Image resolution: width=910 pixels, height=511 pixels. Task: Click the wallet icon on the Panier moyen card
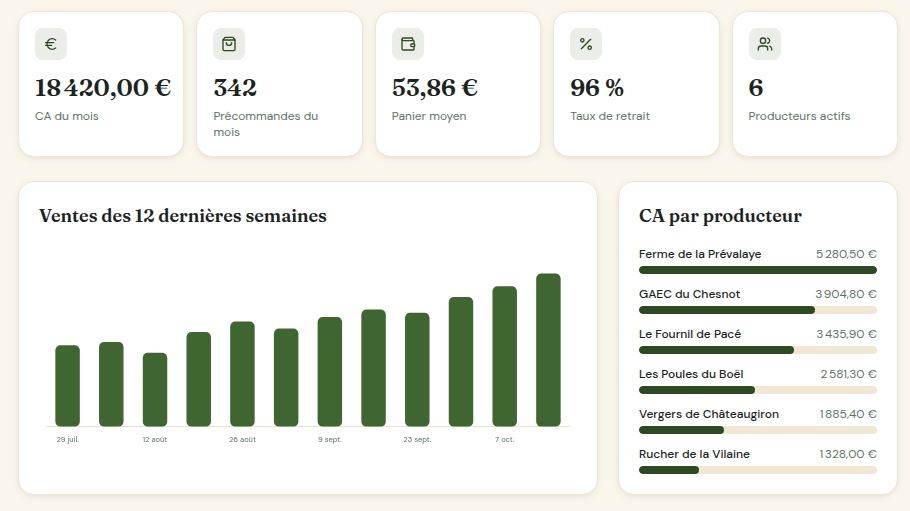pos(408,44)
